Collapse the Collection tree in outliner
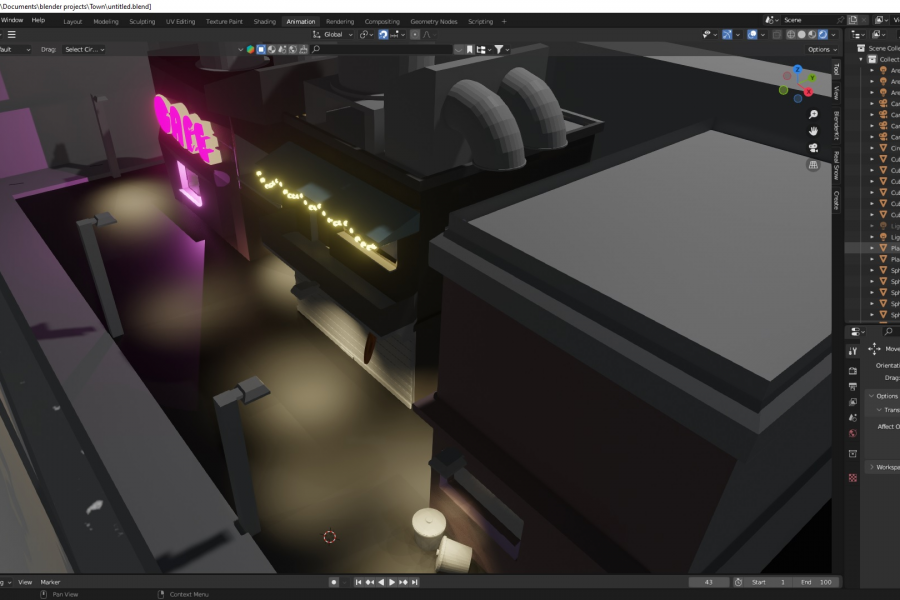The height and width of the screenshot is (600, 900). pos(861,59)
